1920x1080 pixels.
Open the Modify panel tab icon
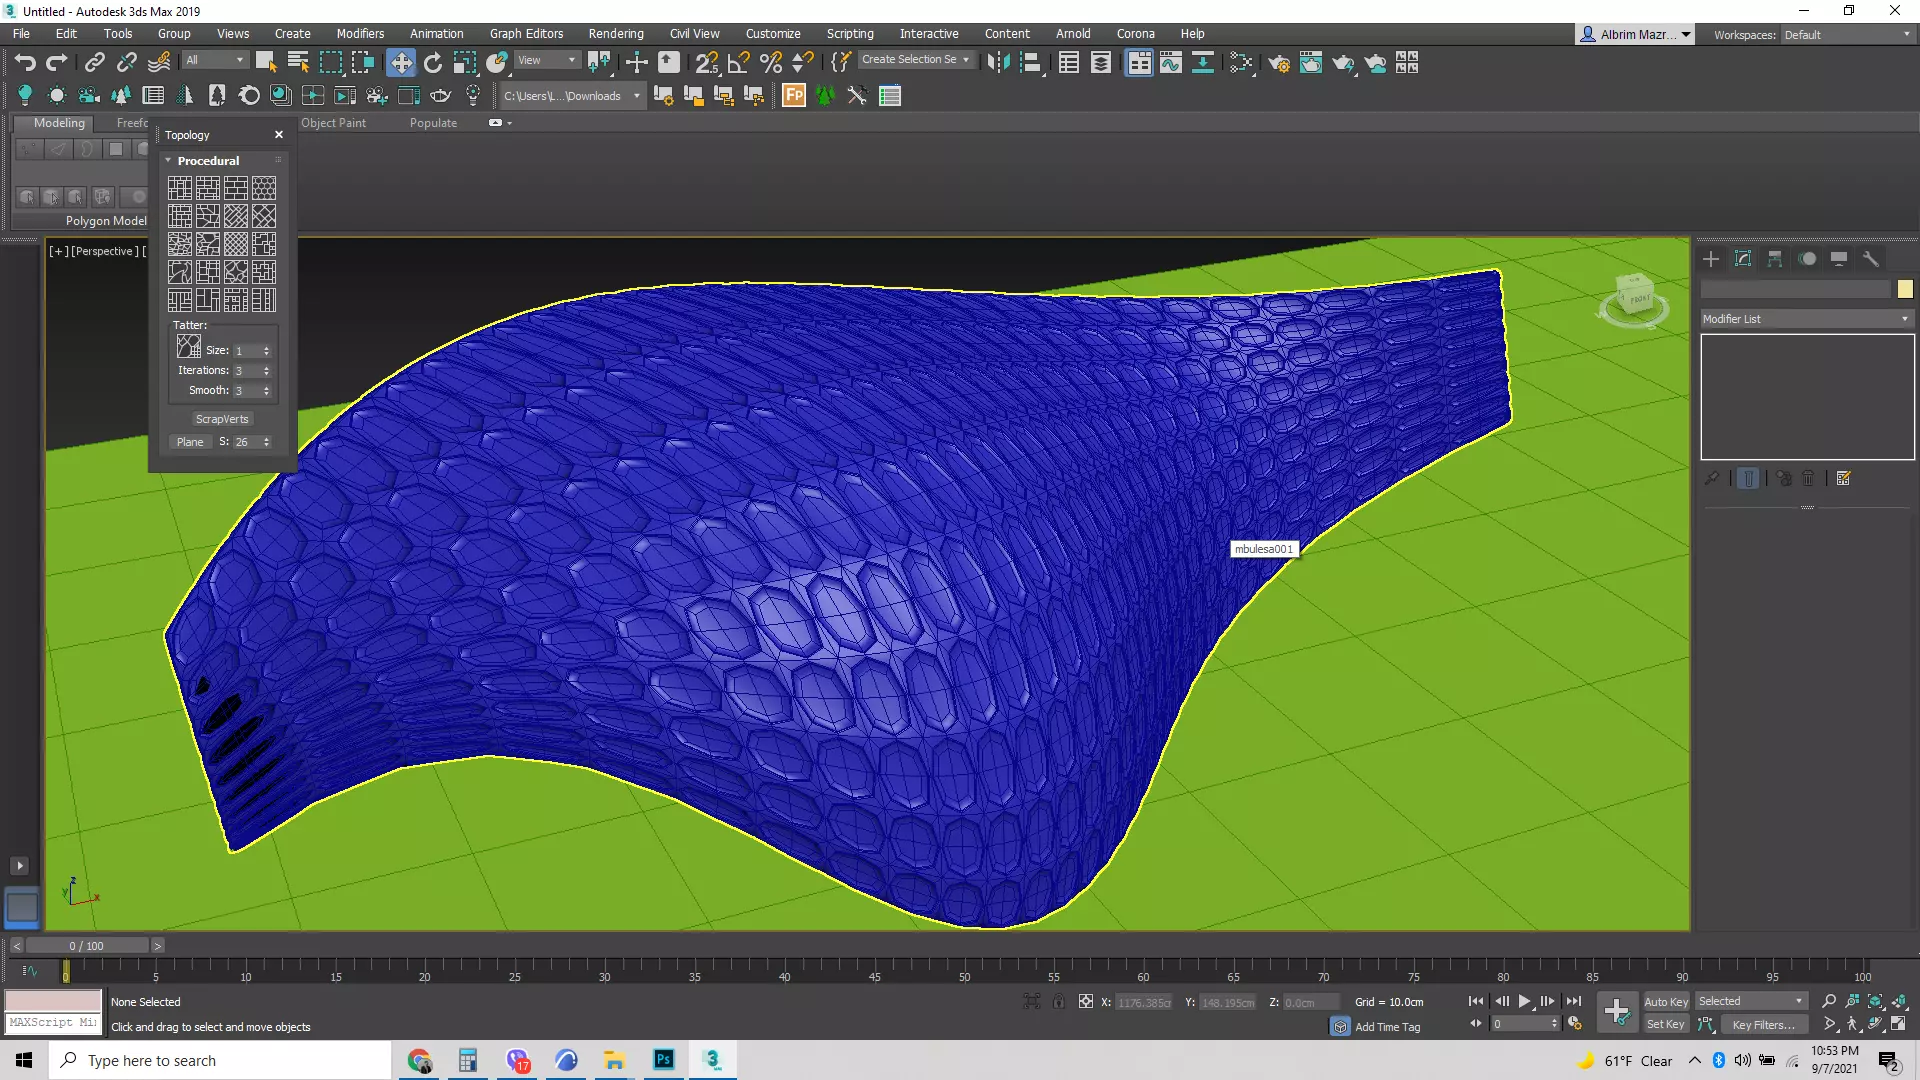1743,259
